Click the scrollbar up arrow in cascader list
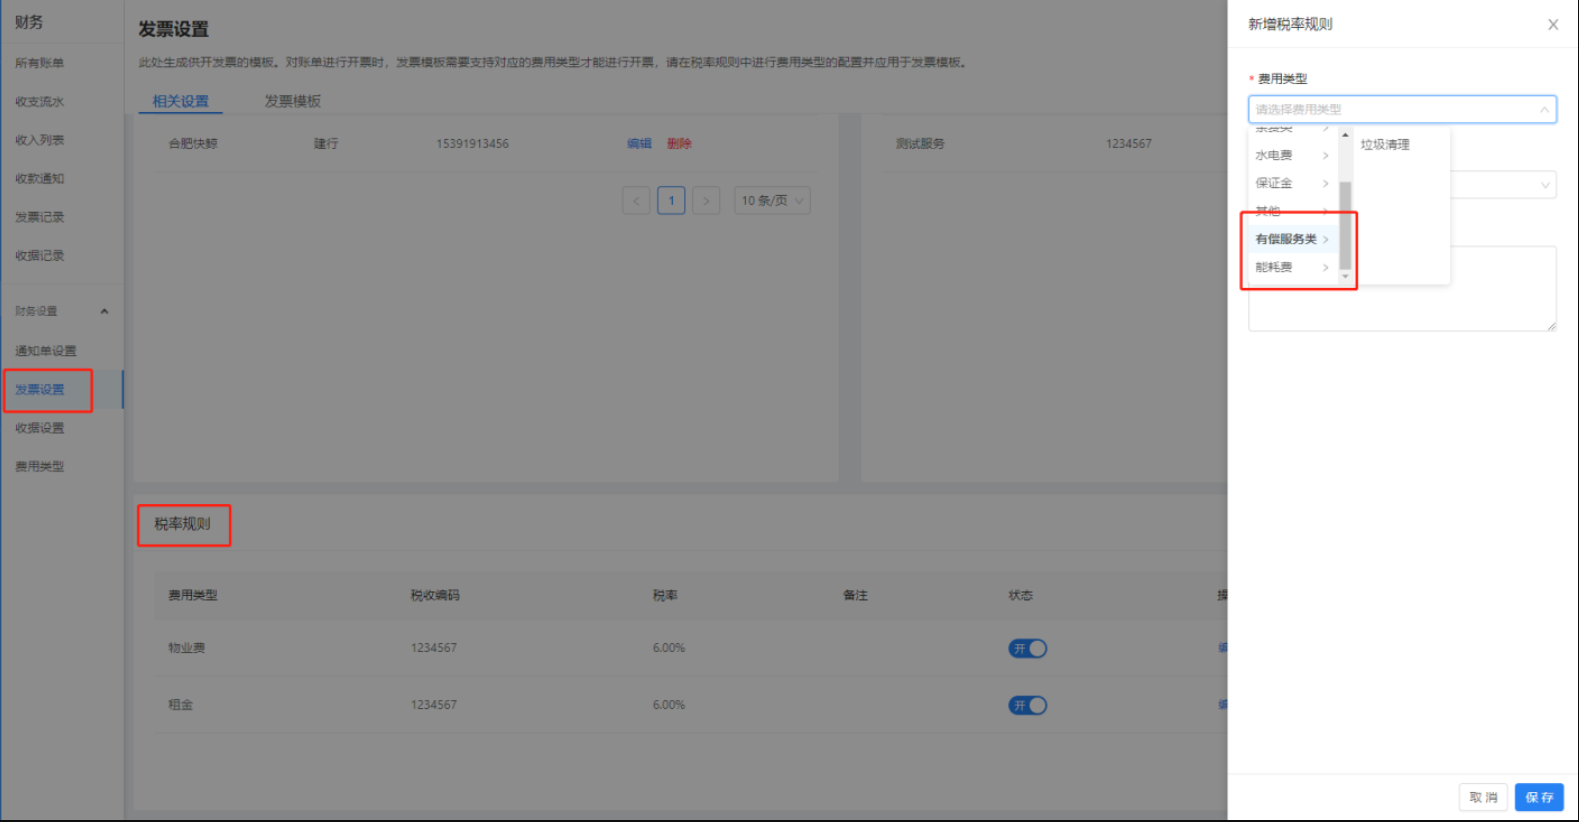This screenshot has height=822, width=1579. pyautogui.click(x=1345, y=135)
